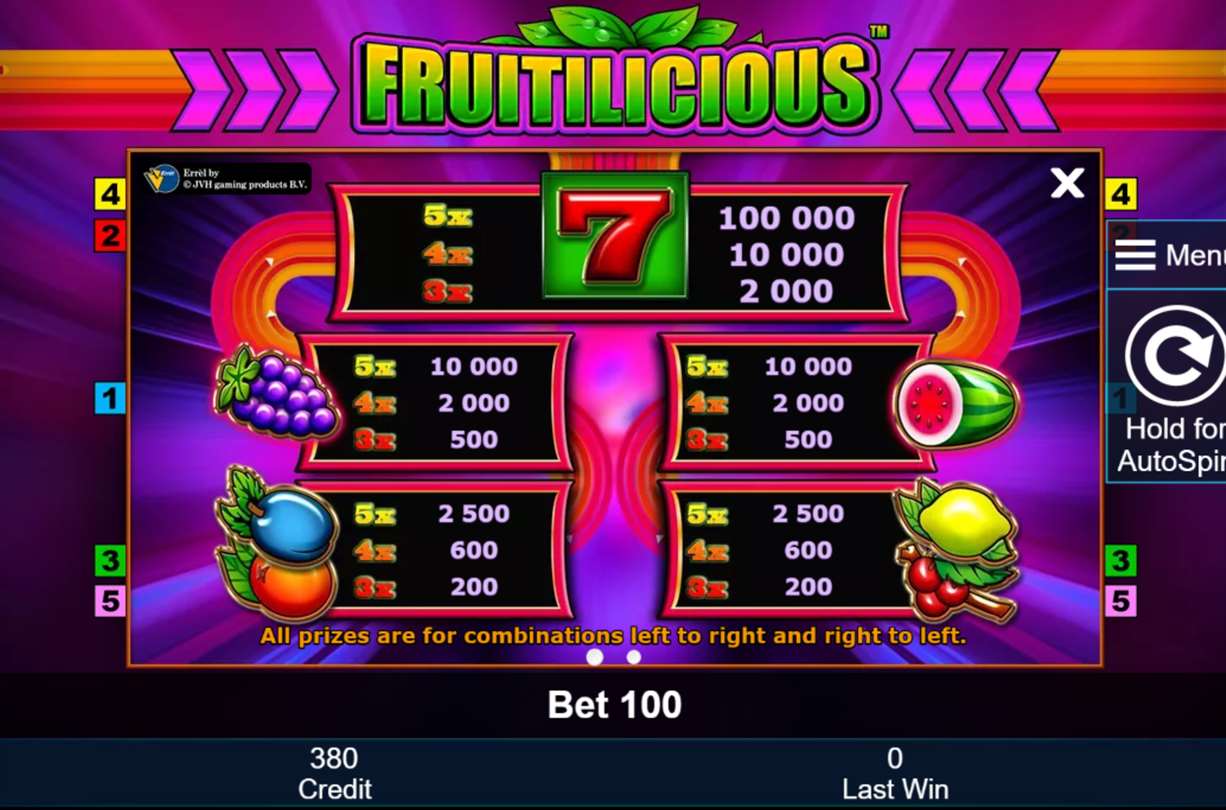Click the watermelon symbol

coord(955,403)
